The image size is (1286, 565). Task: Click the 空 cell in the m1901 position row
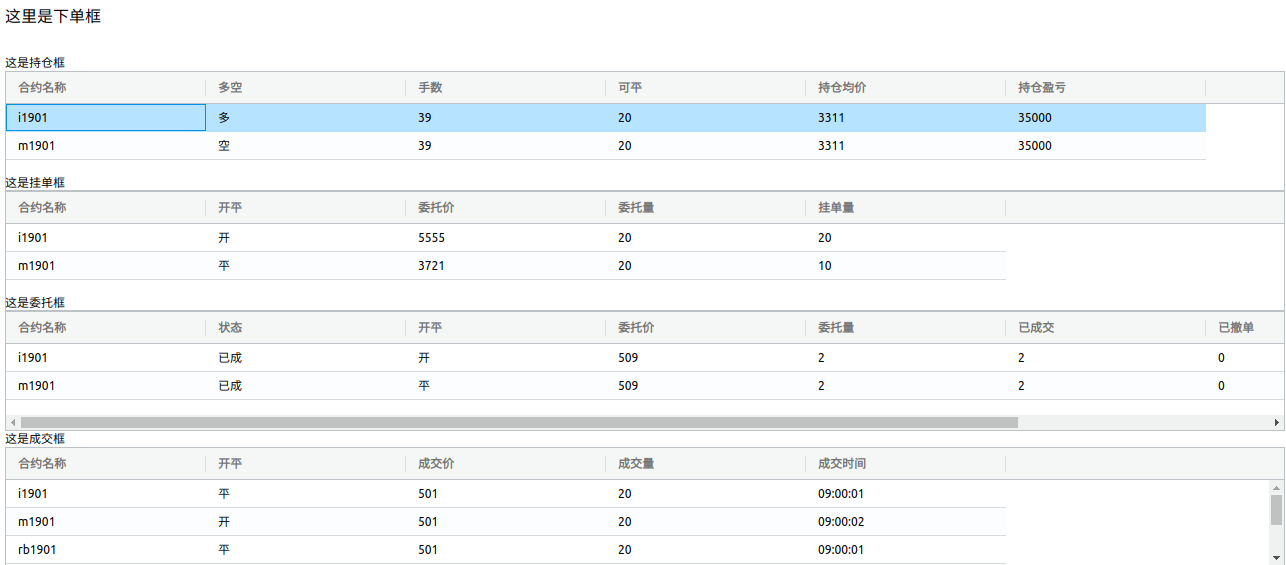click(x=306, y=146)
